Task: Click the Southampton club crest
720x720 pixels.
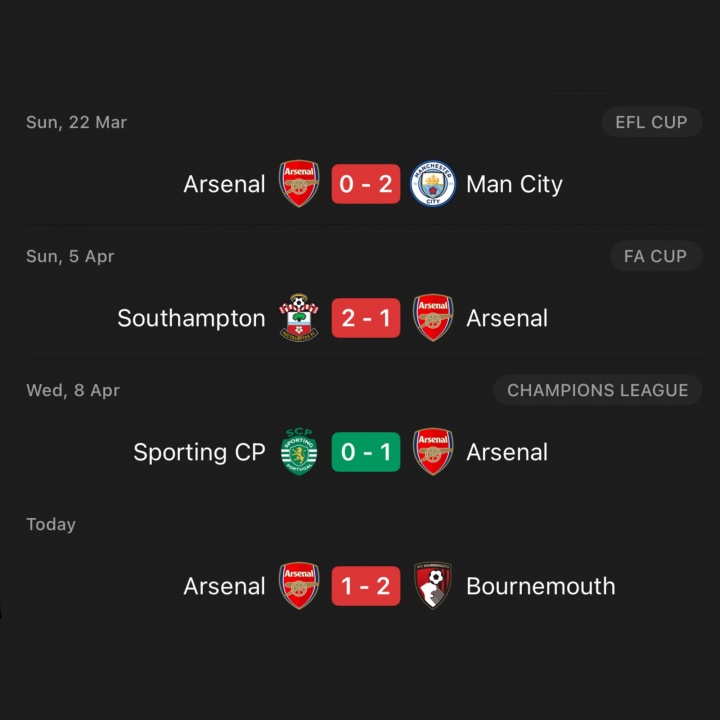Action: point(299,318)
